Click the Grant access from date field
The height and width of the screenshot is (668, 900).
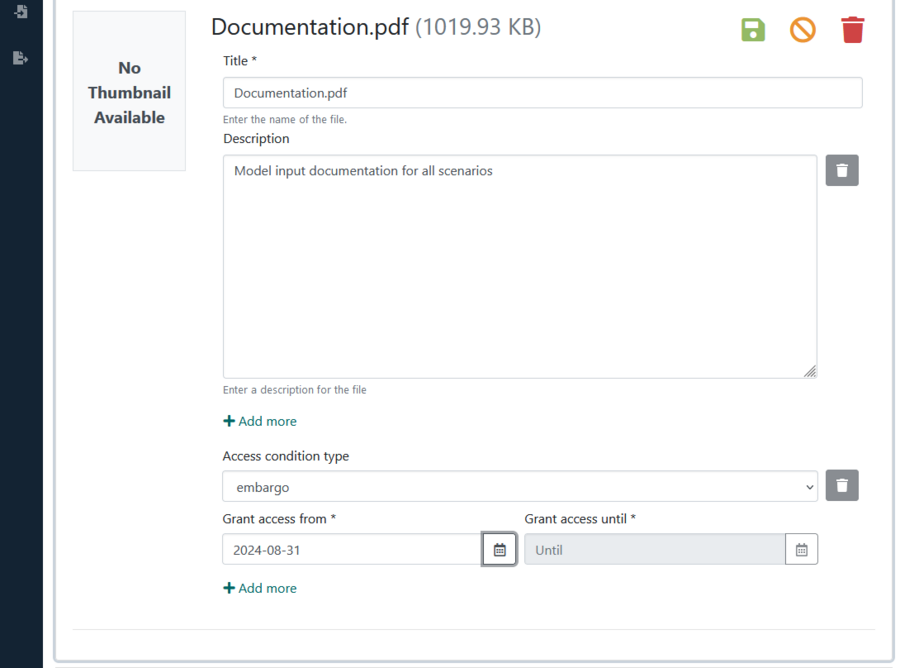pos(352,550)
